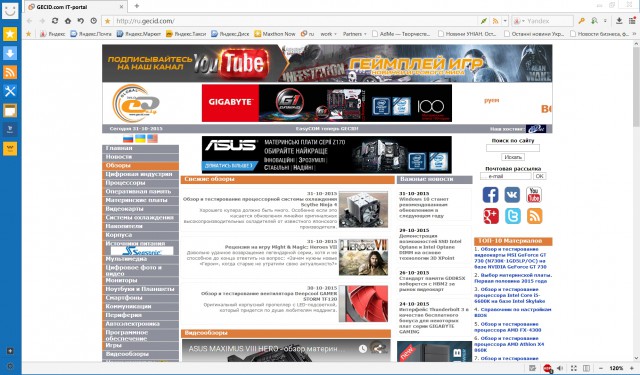Open Yandex search engine dropdown
Image resolution: width=640 pixels, height=375 pixels.
click(518, 21)
